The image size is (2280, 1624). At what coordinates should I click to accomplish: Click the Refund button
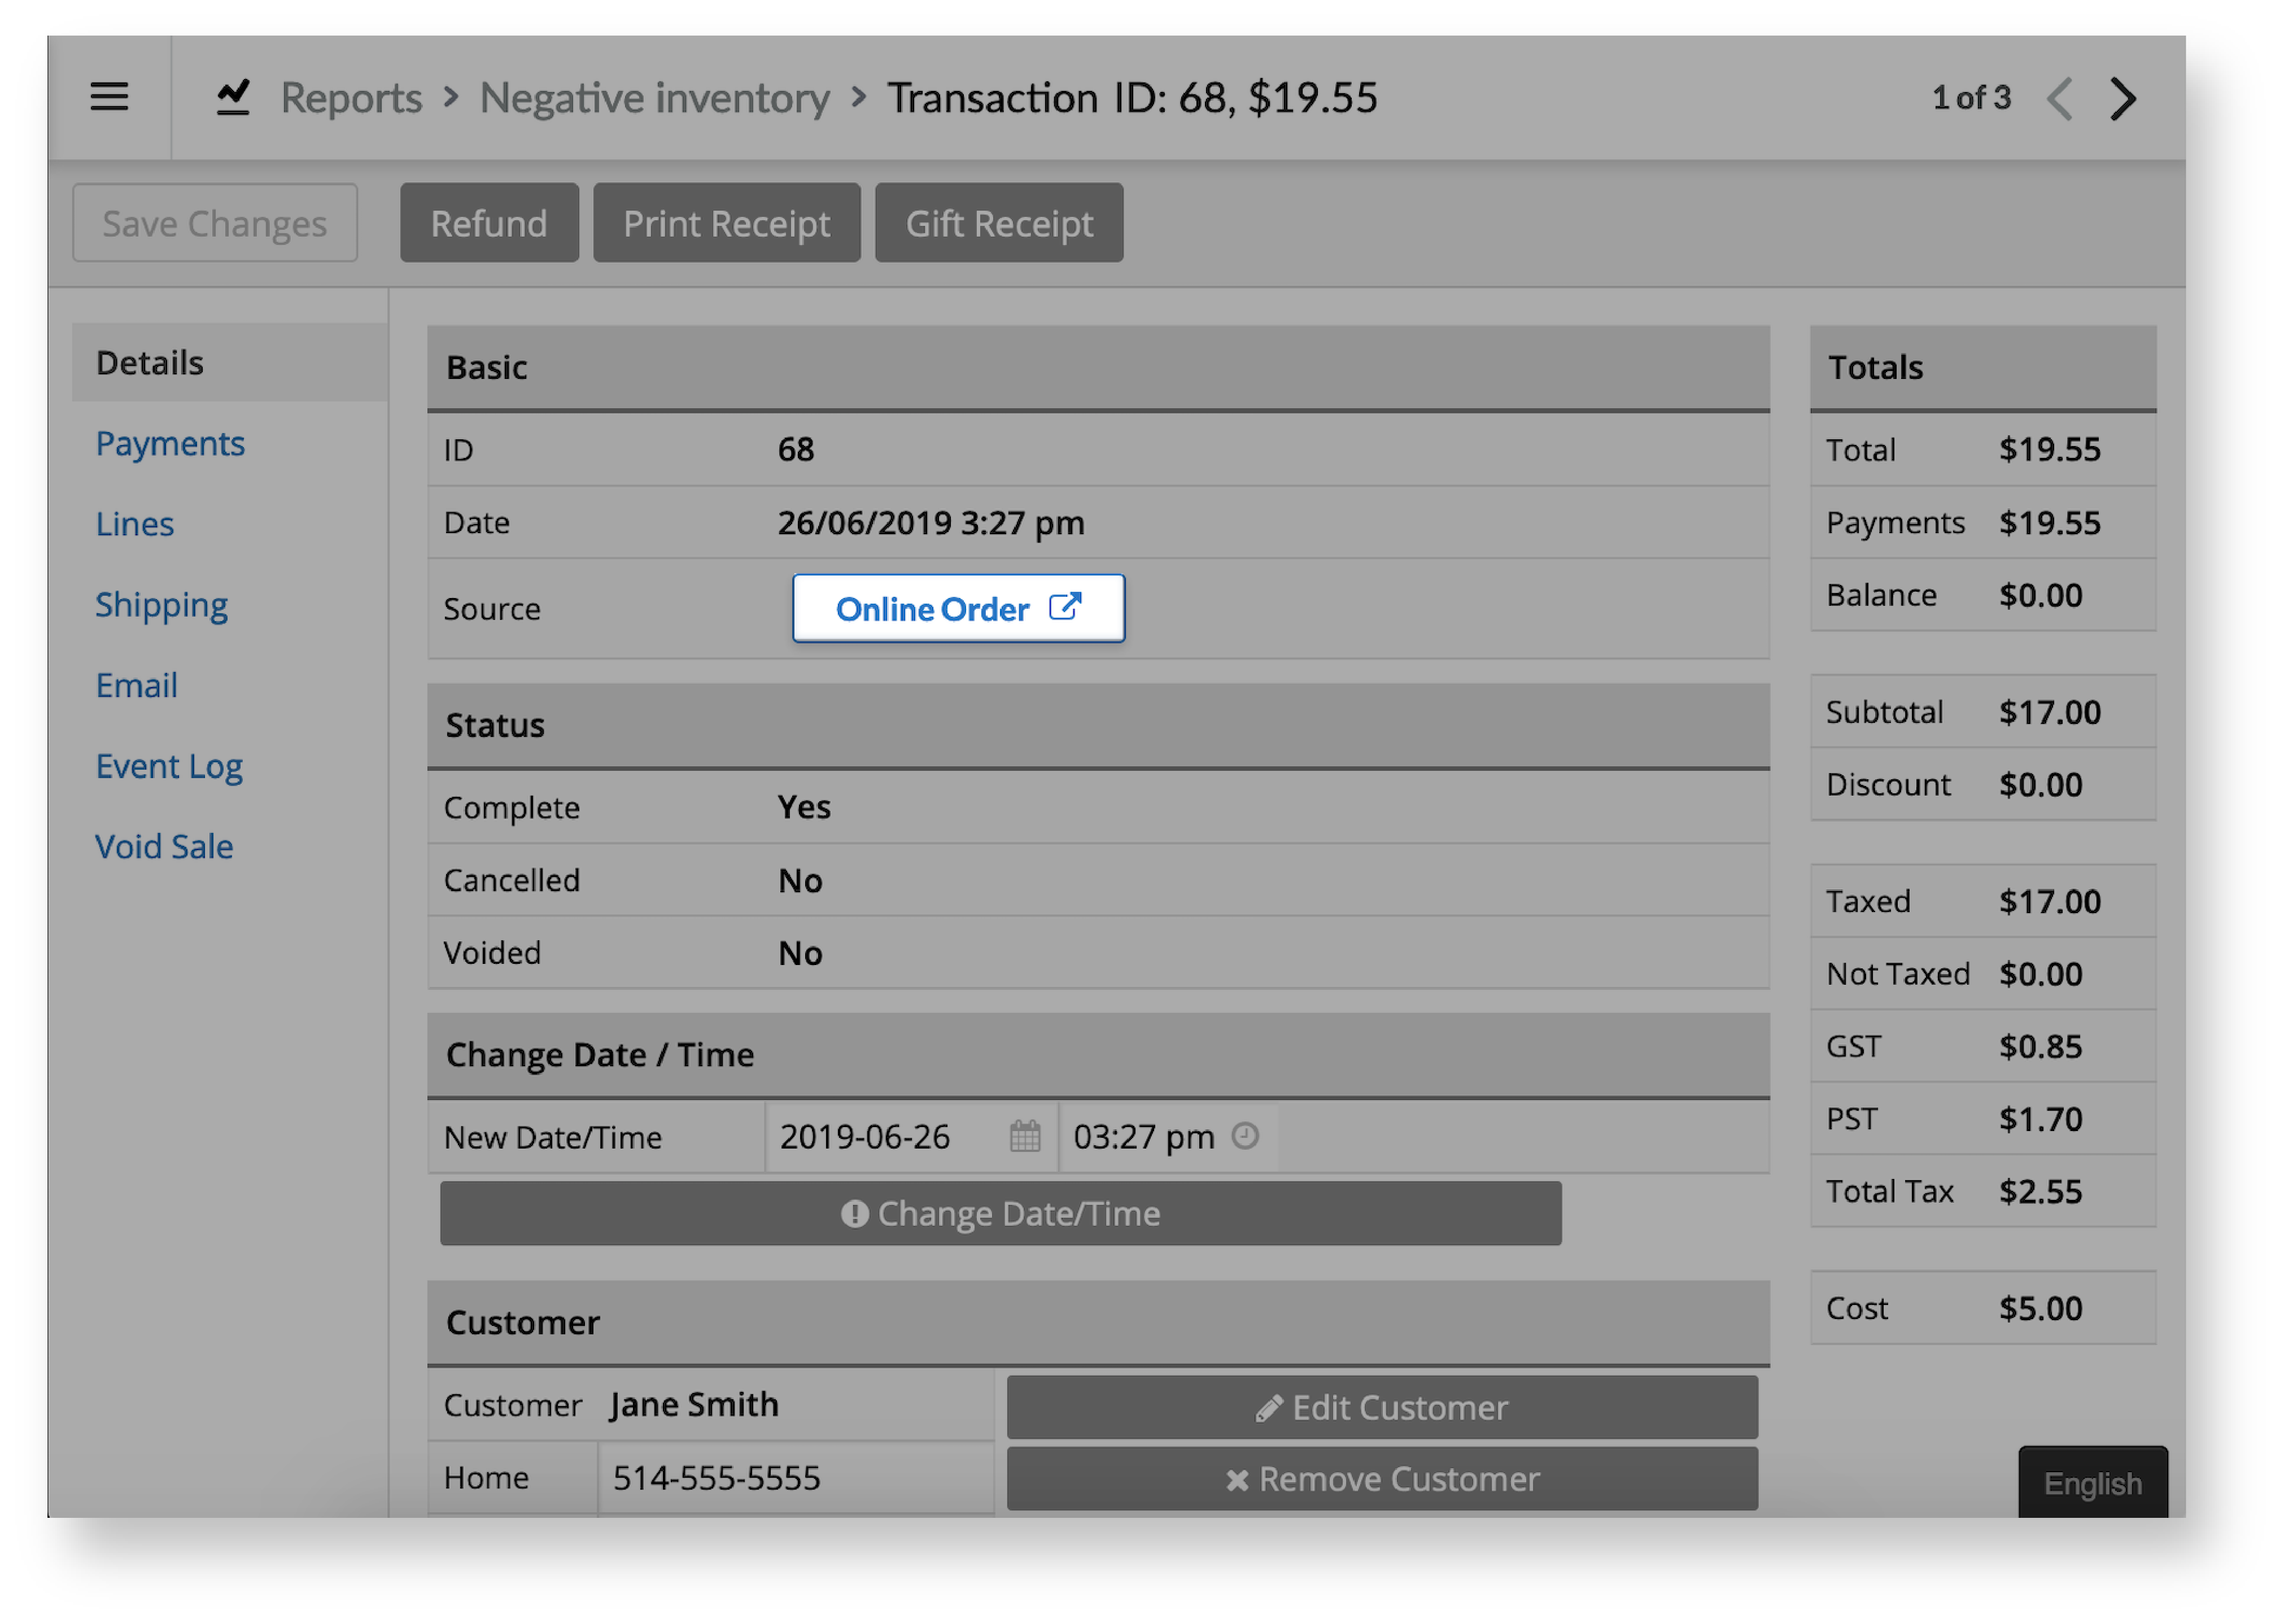tap(488, 223)
